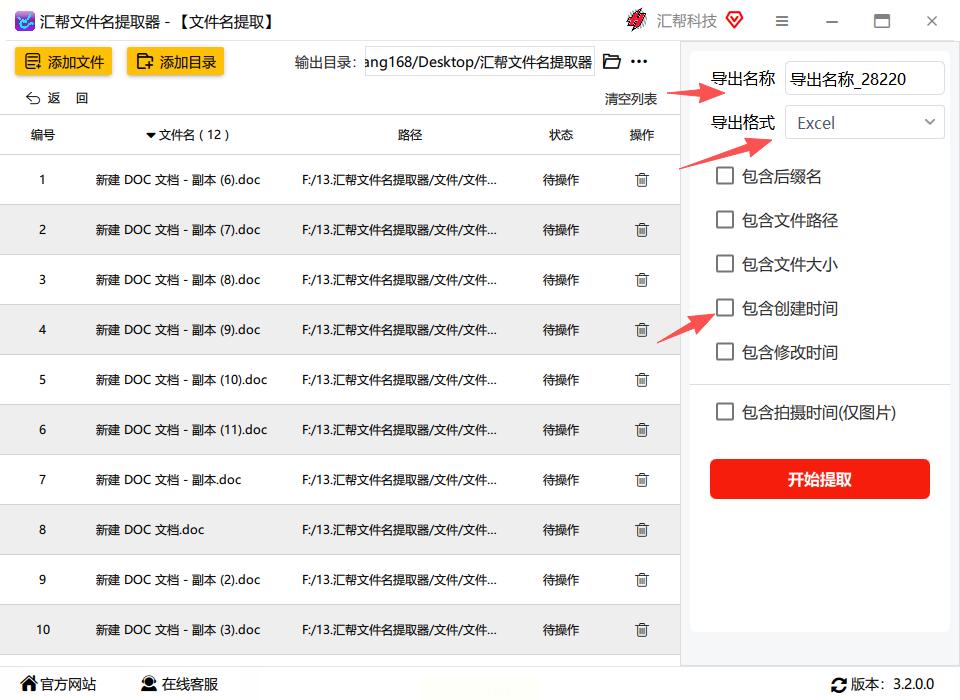Enable the 包含后缀名 checkbox
The width and height of the screenshot is (960, 700).
(x=725, y=176)
